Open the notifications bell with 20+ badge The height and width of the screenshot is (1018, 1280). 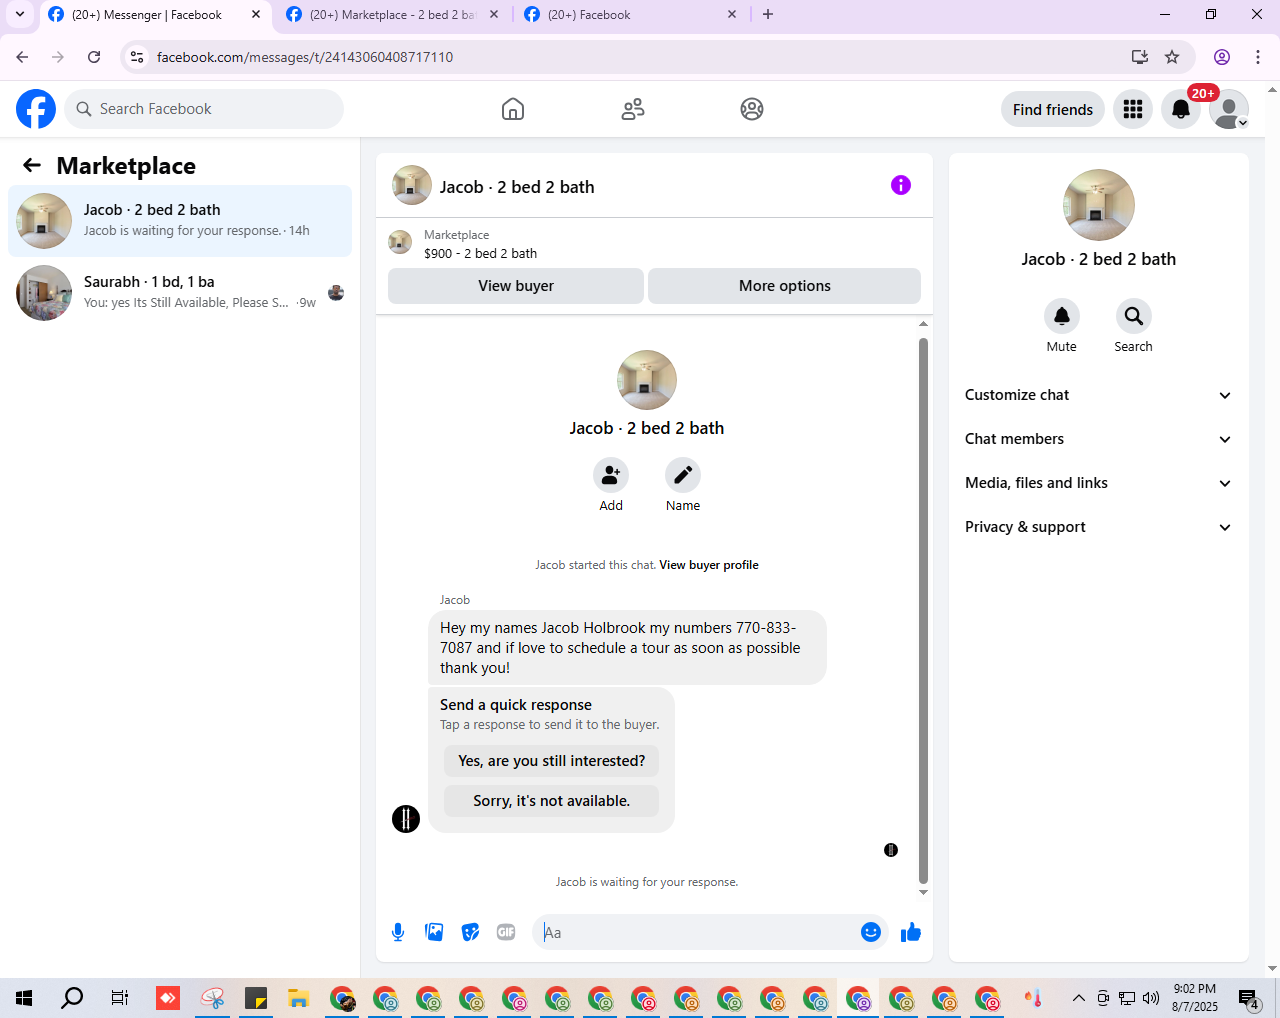(x=1181, y=109)
